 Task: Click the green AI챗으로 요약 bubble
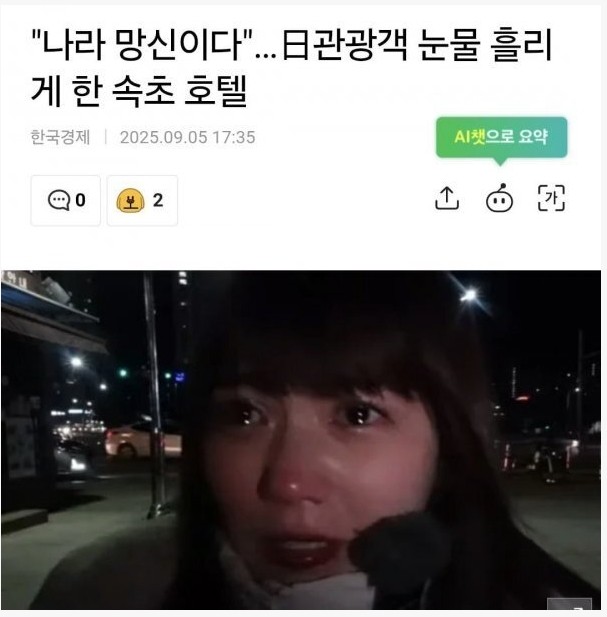tap(501, 138)
